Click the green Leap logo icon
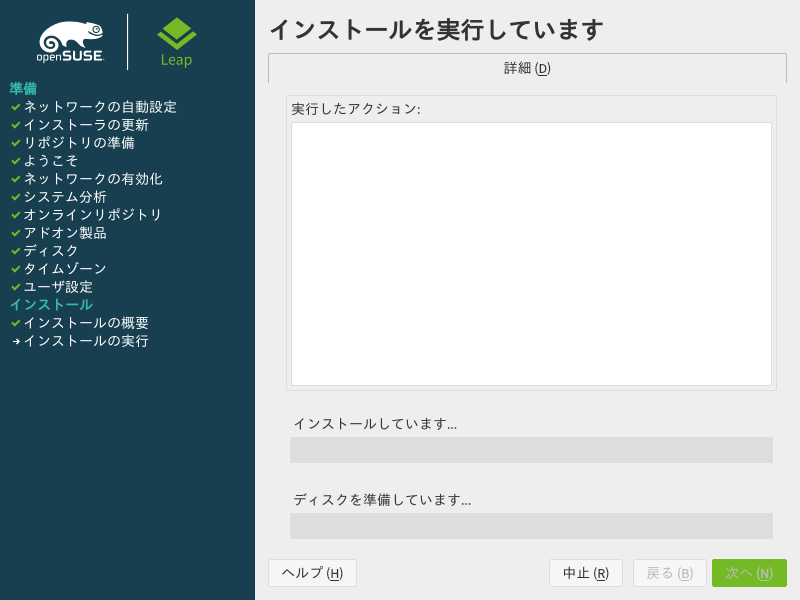 177,34
